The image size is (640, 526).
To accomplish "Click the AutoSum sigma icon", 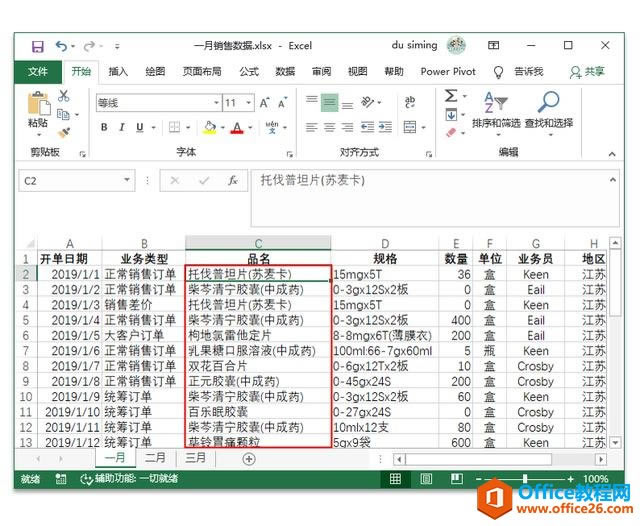I will point(451,96).
